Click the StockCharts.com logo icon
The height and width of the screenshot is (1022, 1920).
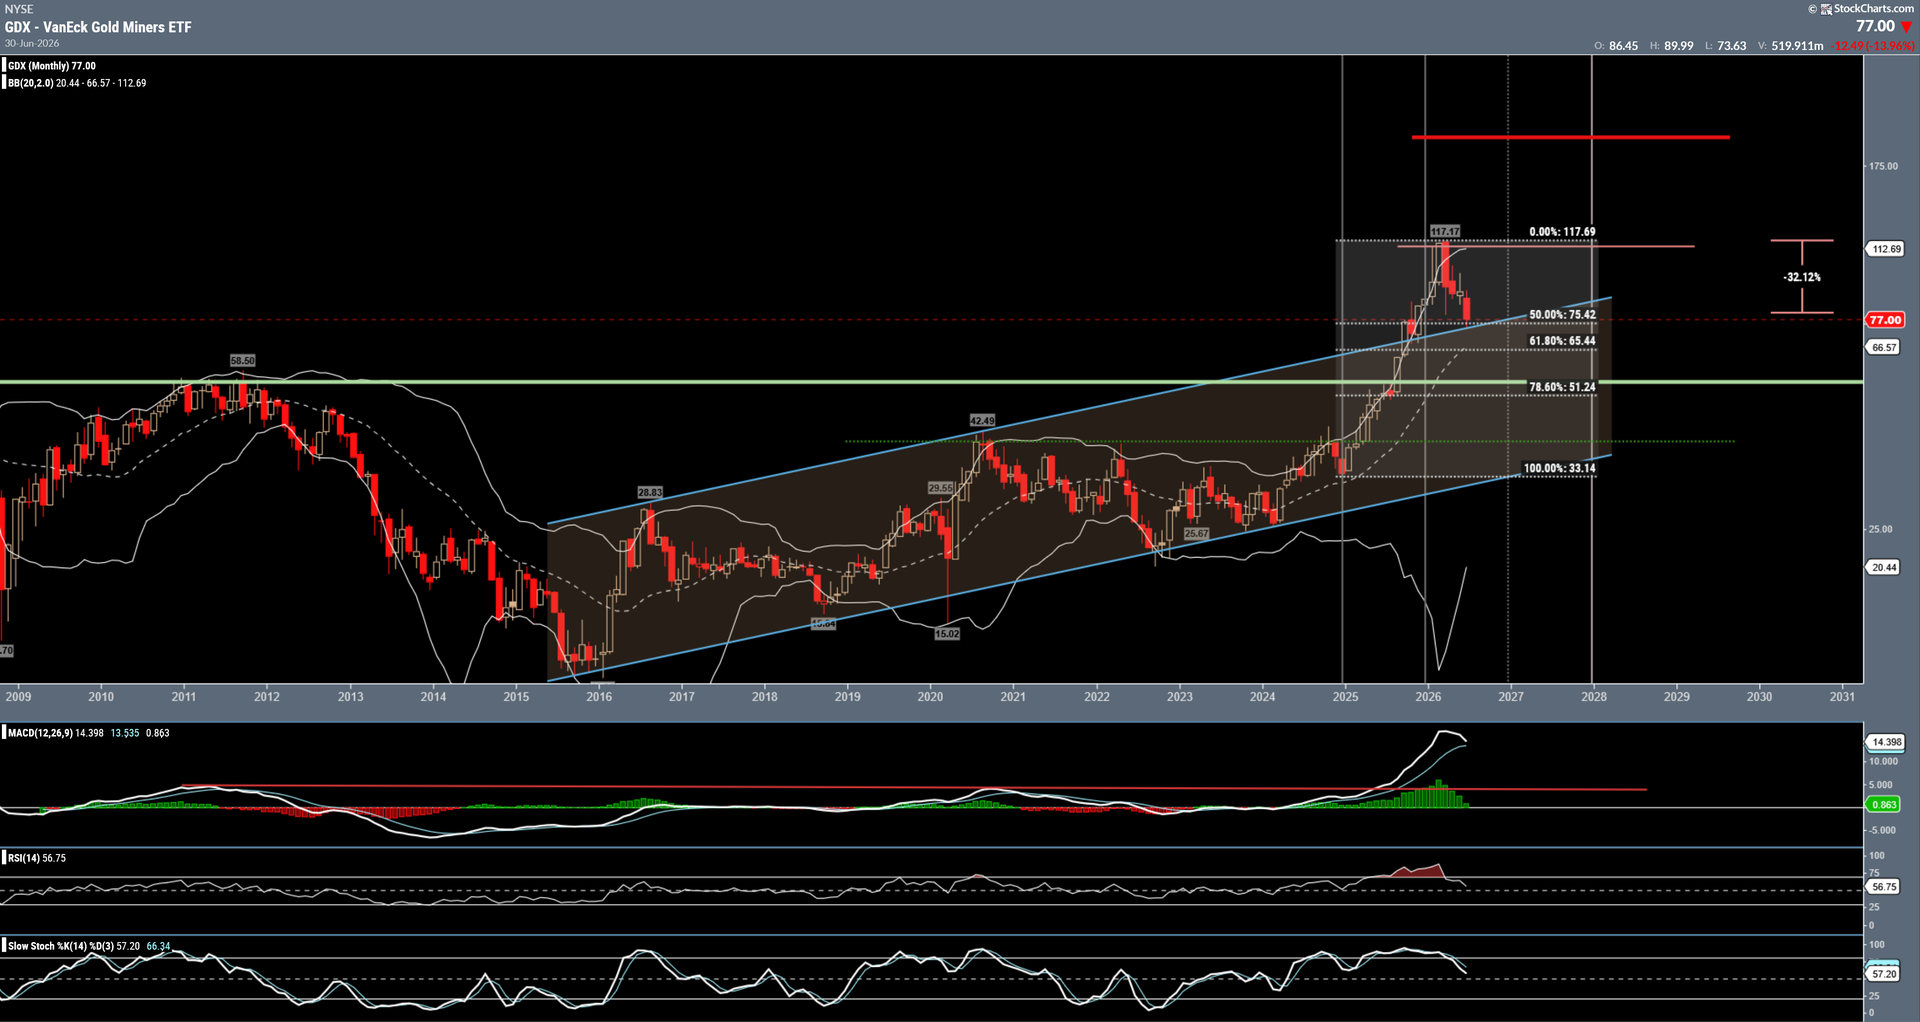tap(1827, 8)
